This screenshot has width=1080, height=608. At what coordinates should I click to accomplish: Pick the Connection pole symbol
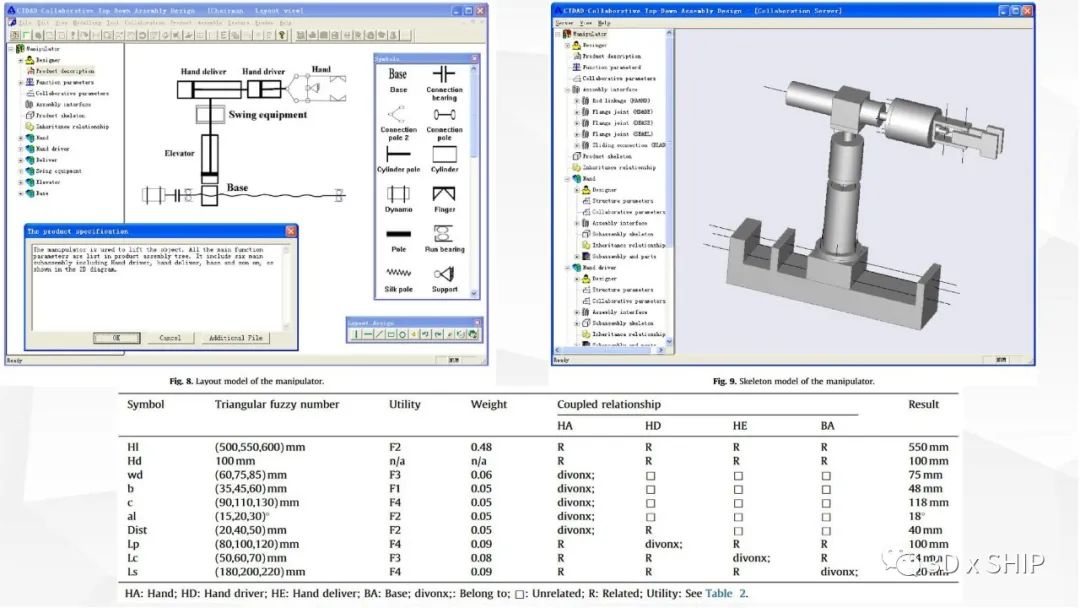point(444,123)
